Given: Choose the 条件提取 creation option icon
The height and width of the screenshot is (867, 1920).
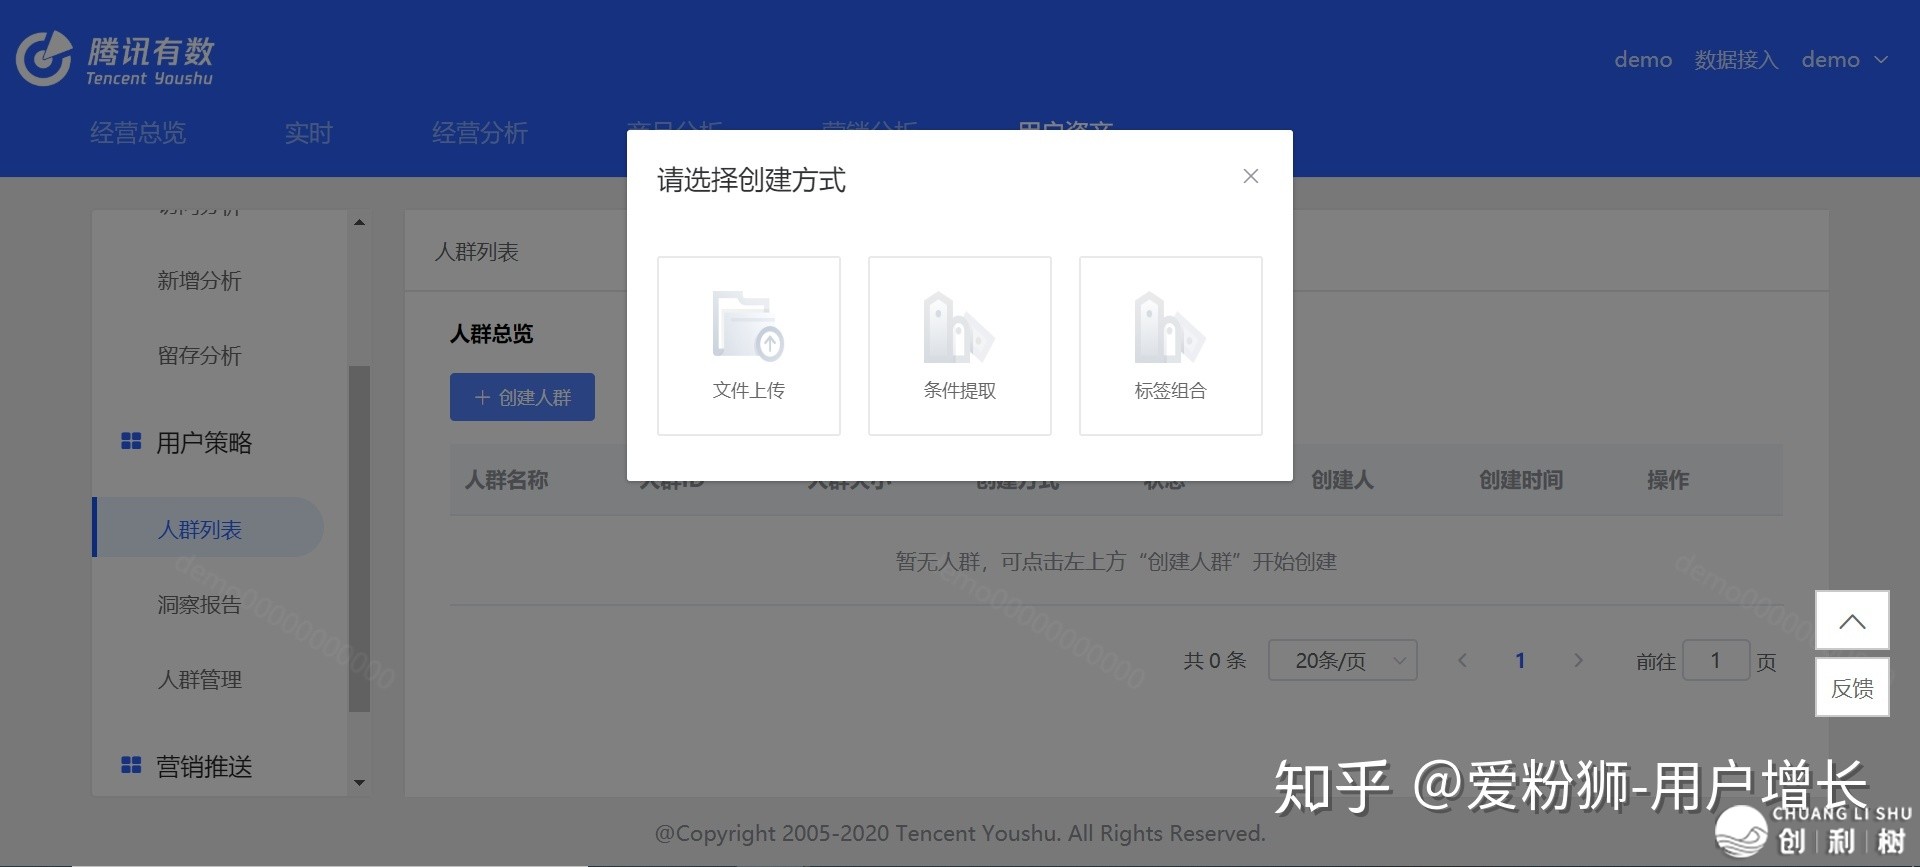Looking at the screenshot, I should [959, 327].
